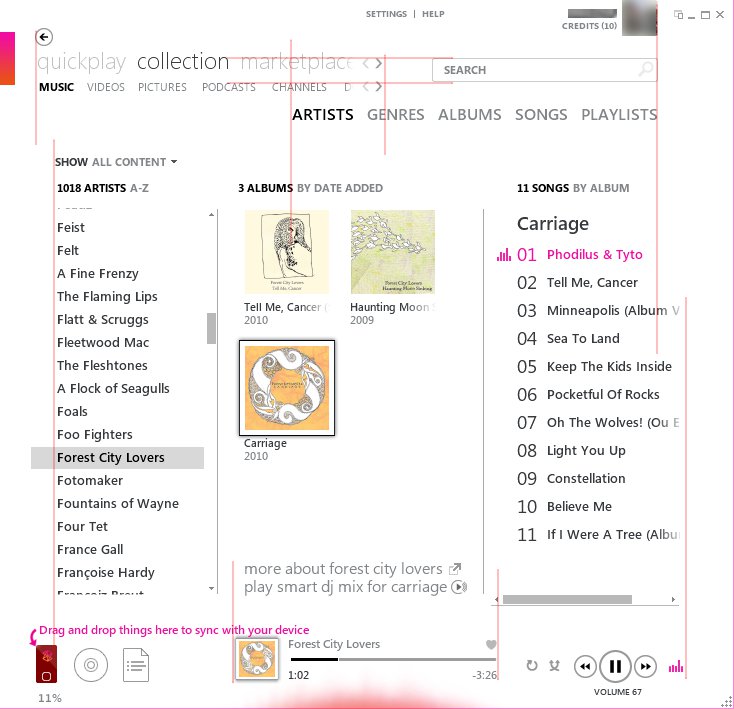Select the Channels tab

tap(299, 87)
